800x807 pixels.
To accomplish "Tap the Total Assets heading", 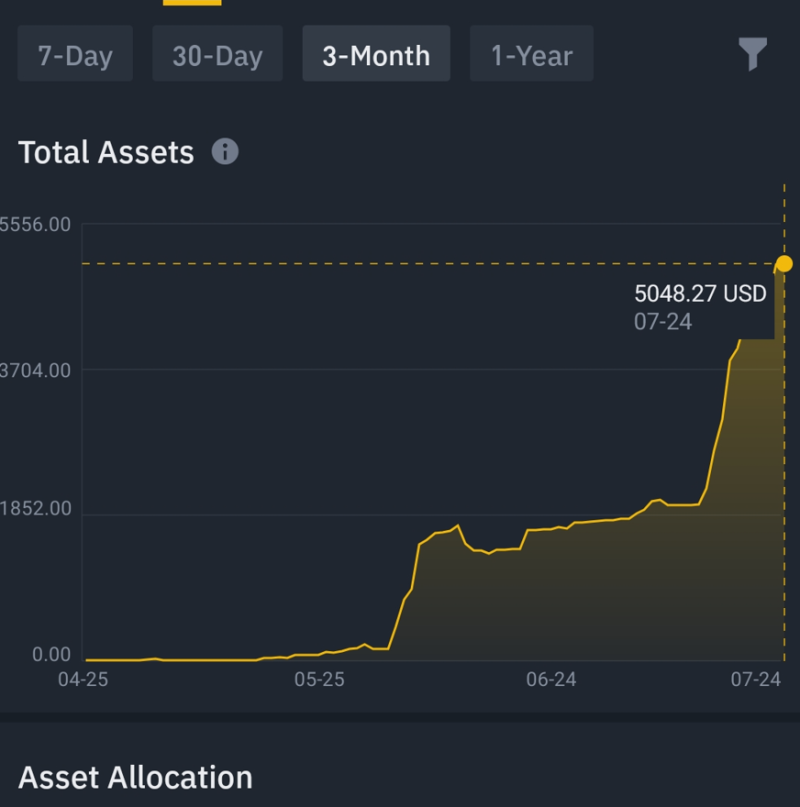I will coord(106,152).
